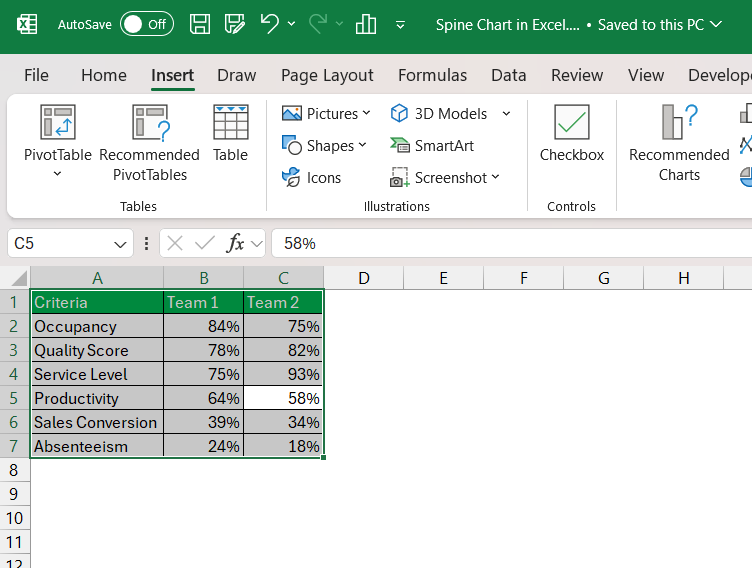Click the 93% cell for Service Level

pyautogui.click(x=283, y=374)
